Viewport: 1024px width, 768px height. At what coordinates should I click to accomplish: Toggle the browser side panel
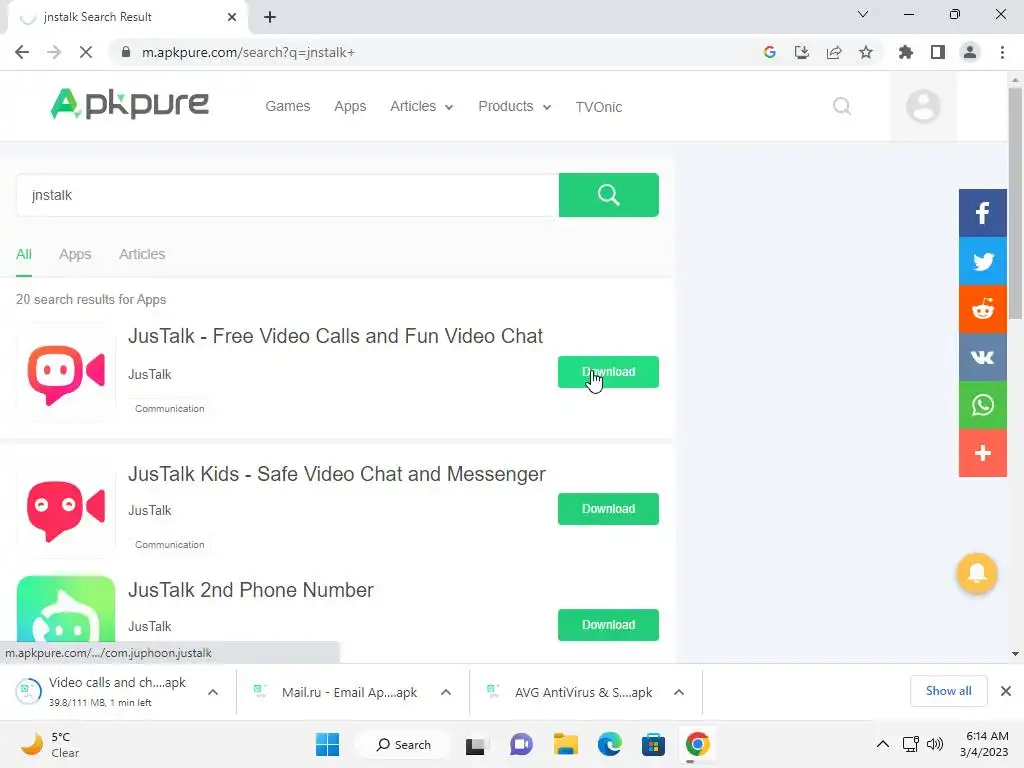[x=938, y=52]
